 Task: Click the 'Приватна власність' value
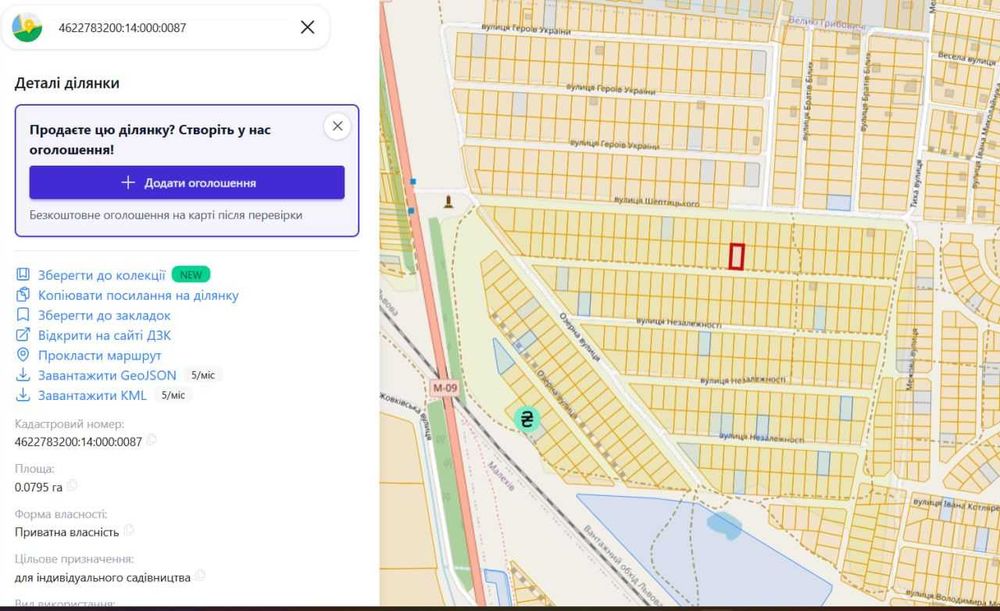pos(67,532)
